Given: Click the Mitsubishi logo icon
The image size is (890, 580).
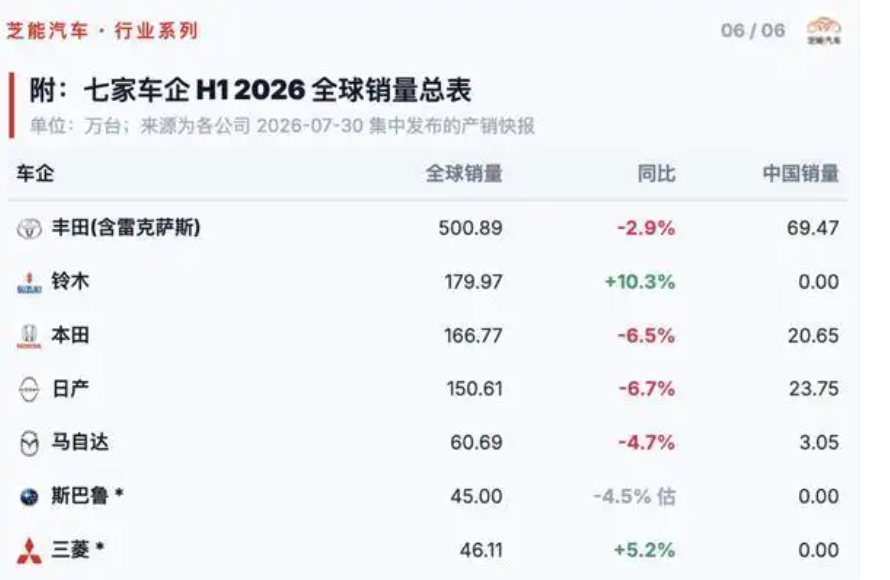Looking at the screenshot, I should point(29,550).
